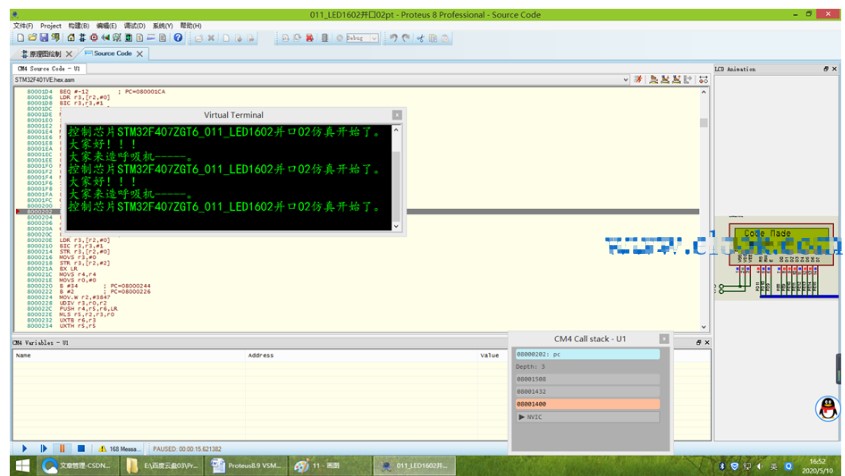Open the 构建(B) menu
Image resolution: width=845 pixels, height=476 pixels.
tap(79, 25)
